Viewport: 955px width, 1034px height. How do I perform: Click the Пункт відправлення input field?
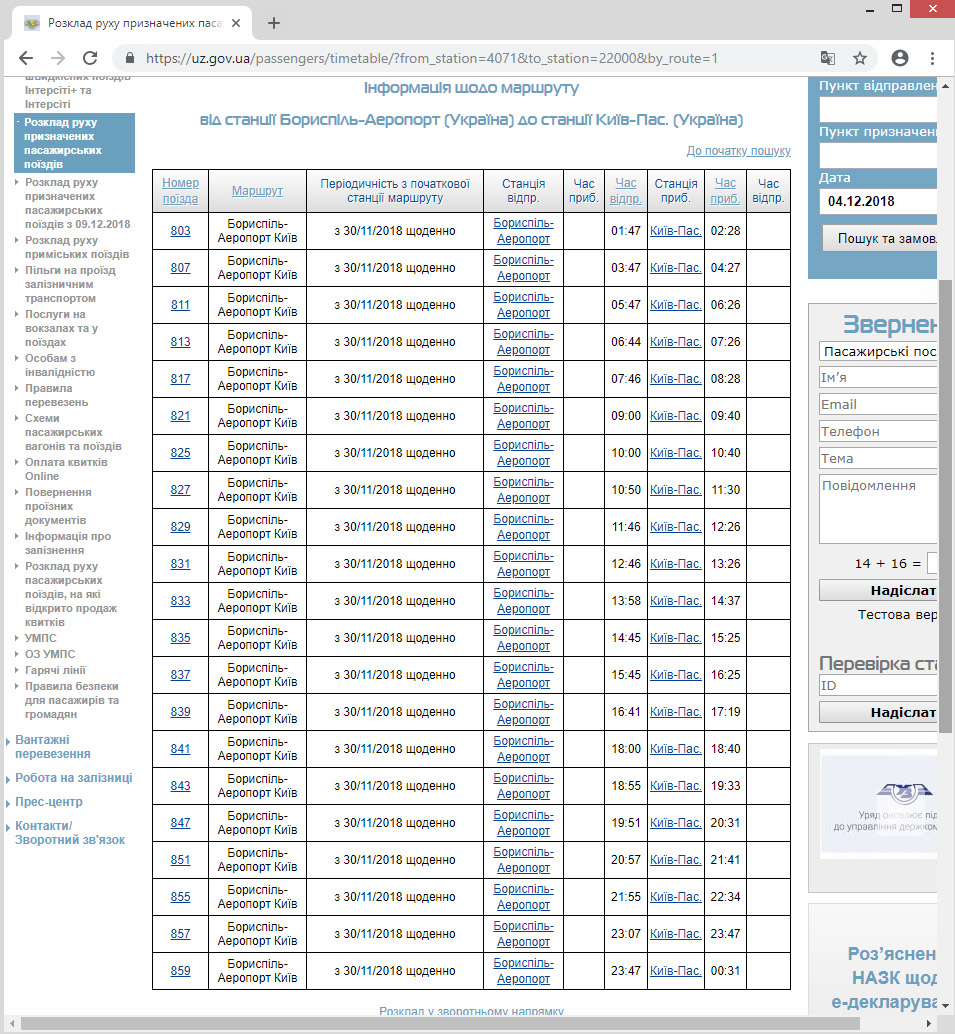[x=878, y=109]
